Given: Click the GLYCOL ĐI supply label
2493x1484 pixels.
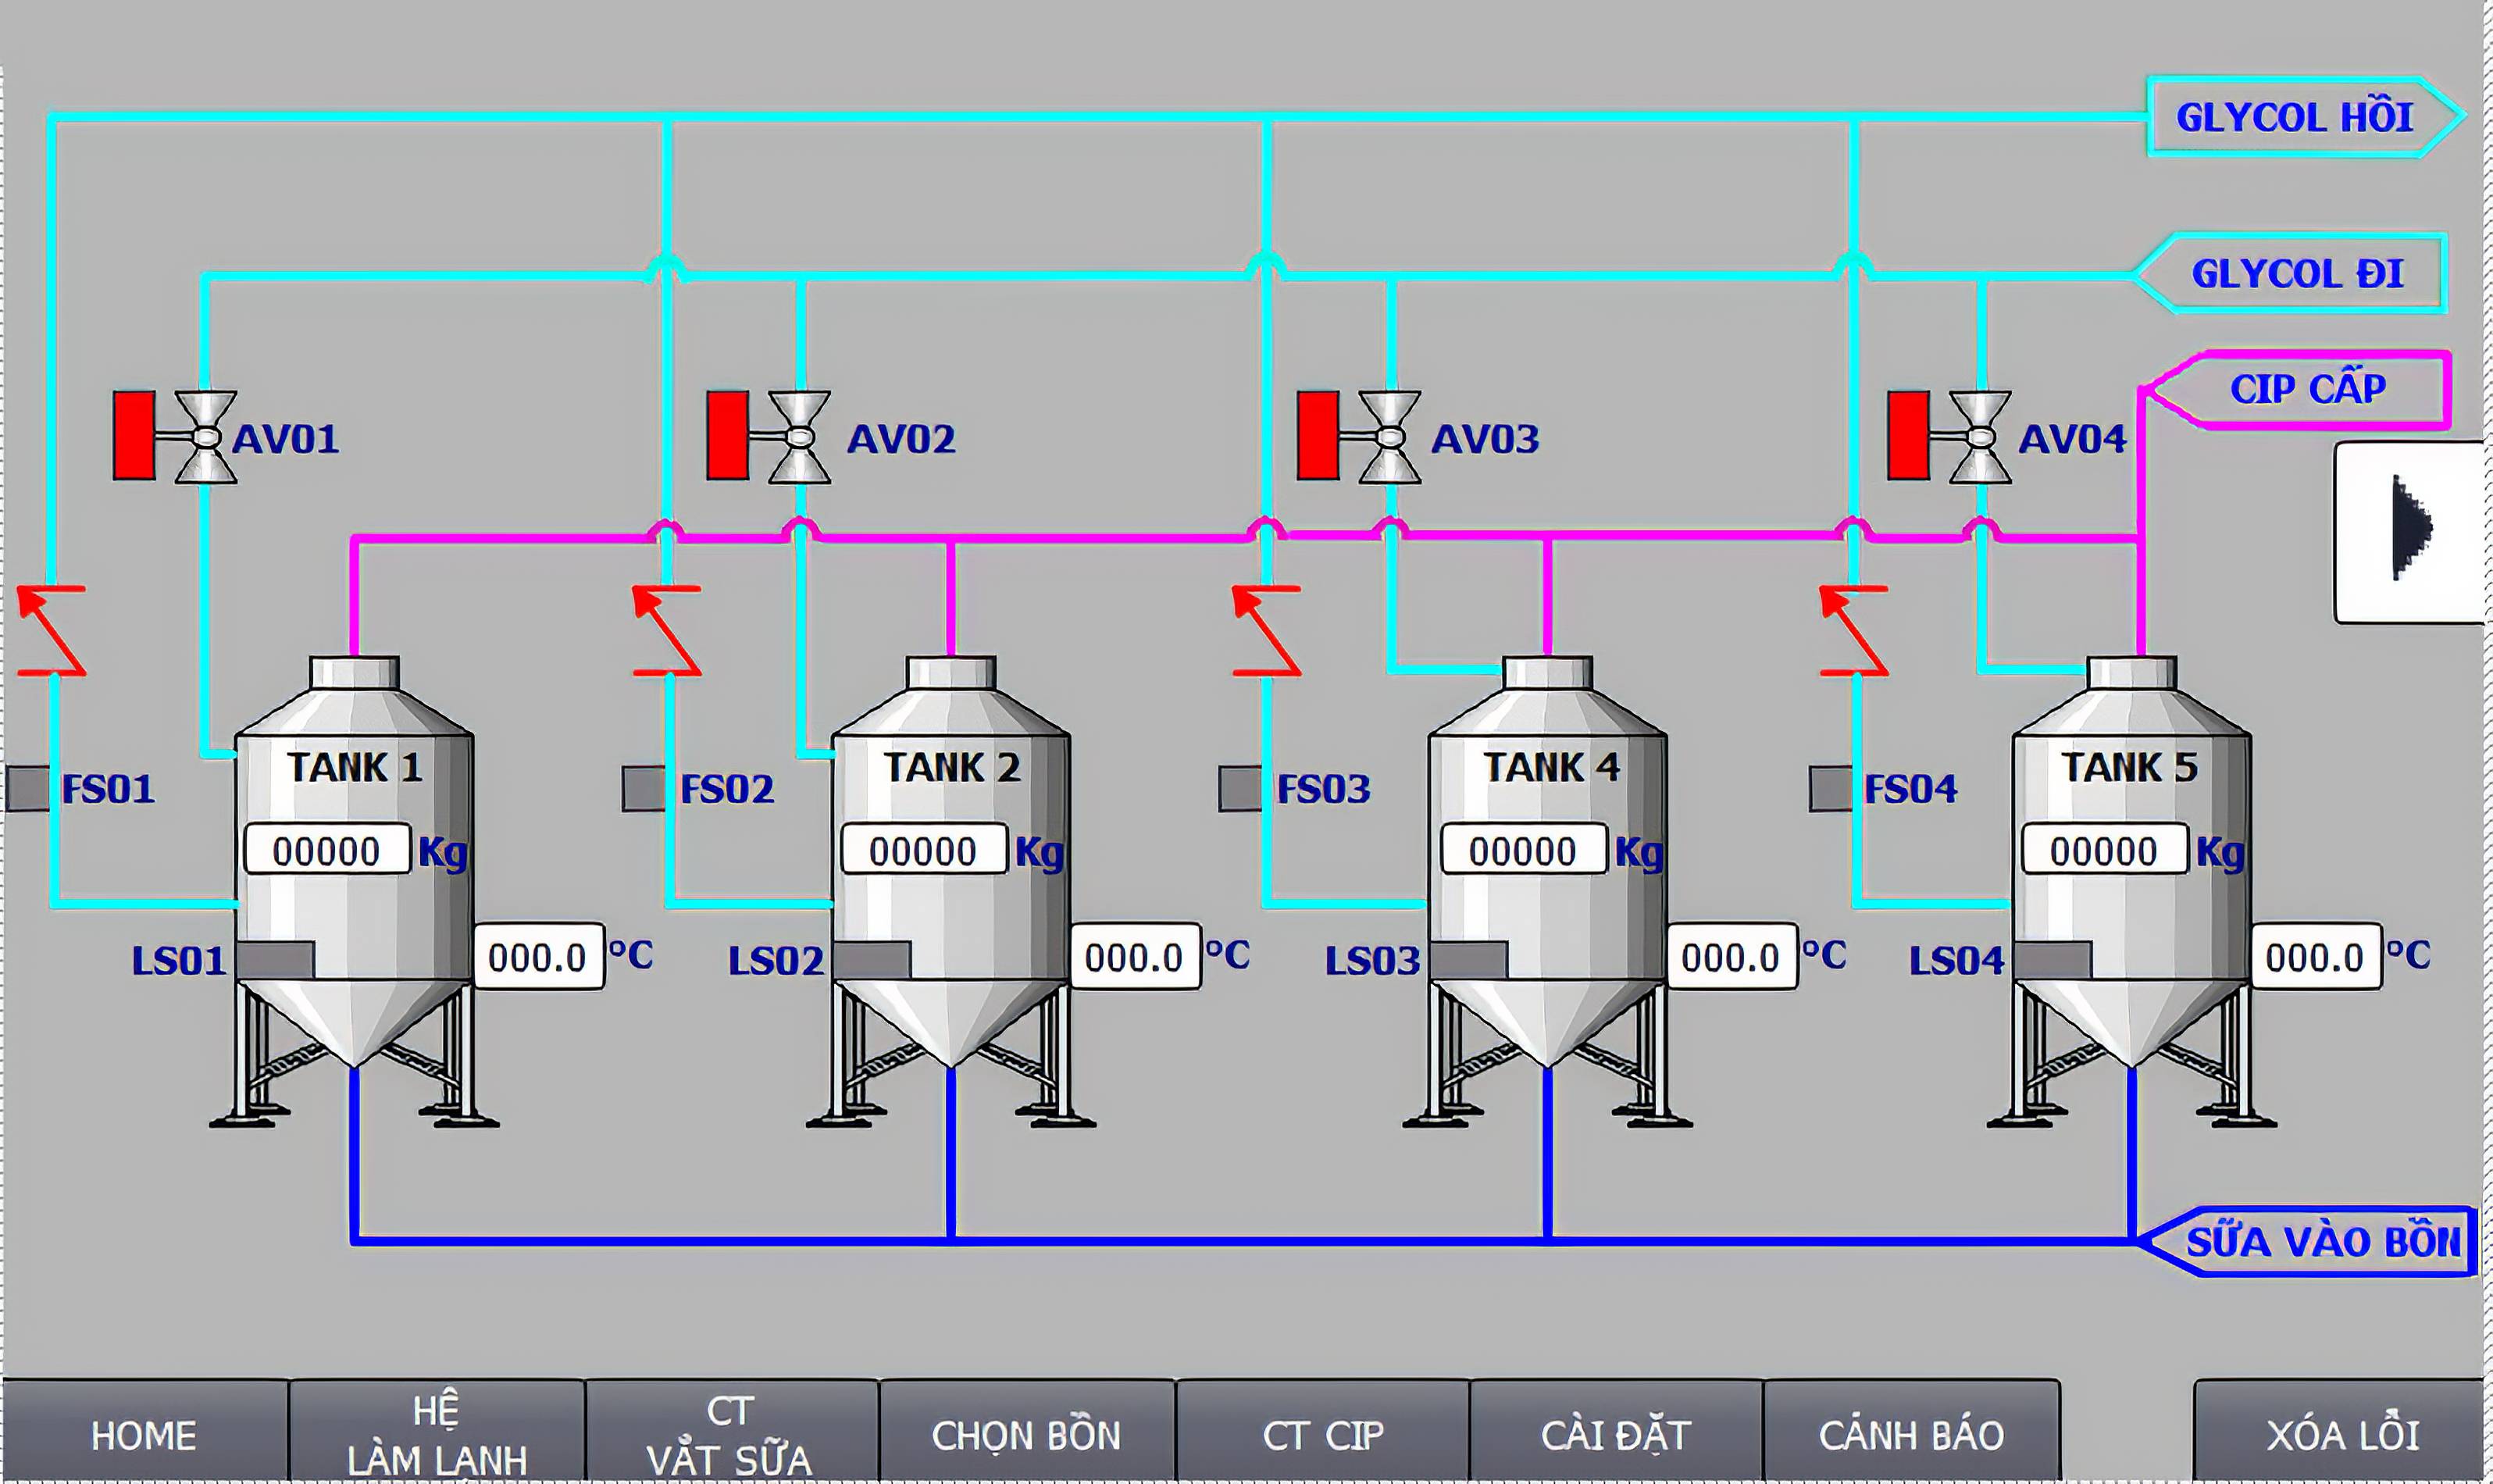Looking at the screenshot, I should click(2292, 273).
